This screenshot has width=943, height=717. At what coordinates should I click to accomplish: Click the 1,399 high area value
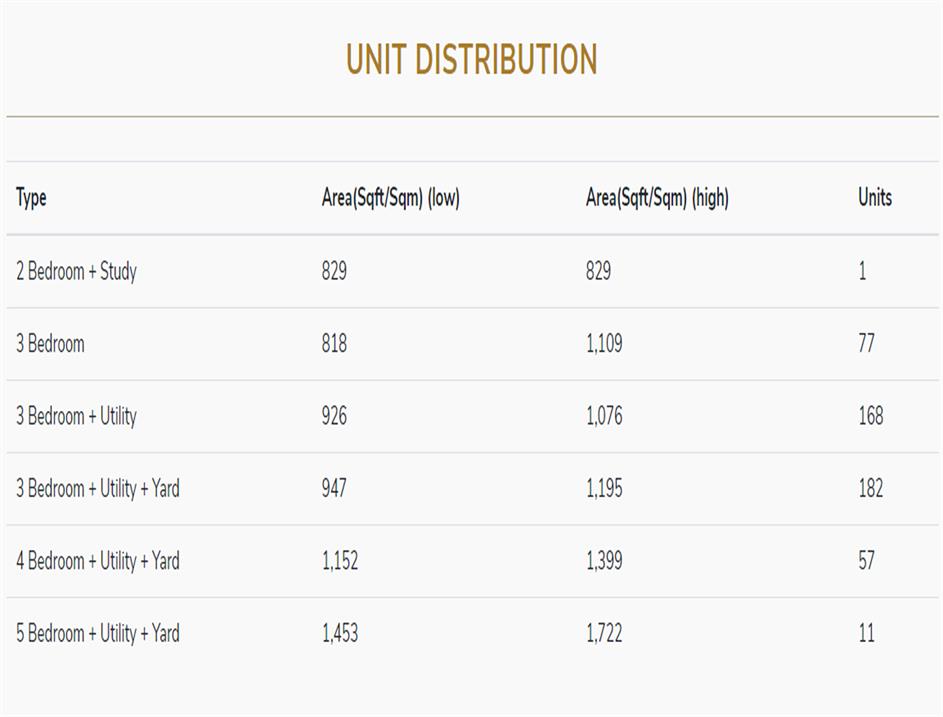[x=604, y=561]
